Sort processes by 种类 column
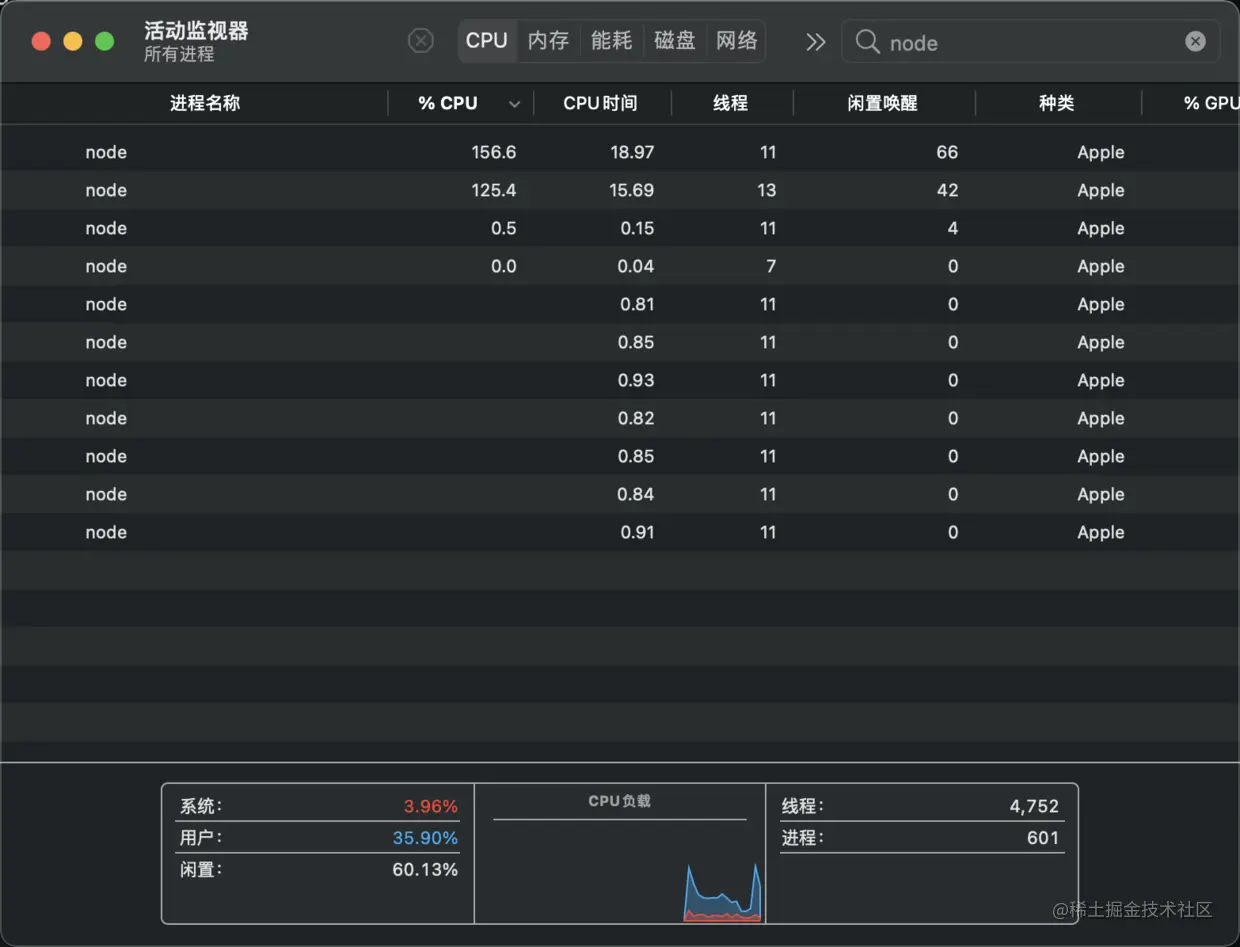The height and width of the screenshot is (947, 1240). coord(1059,103)
